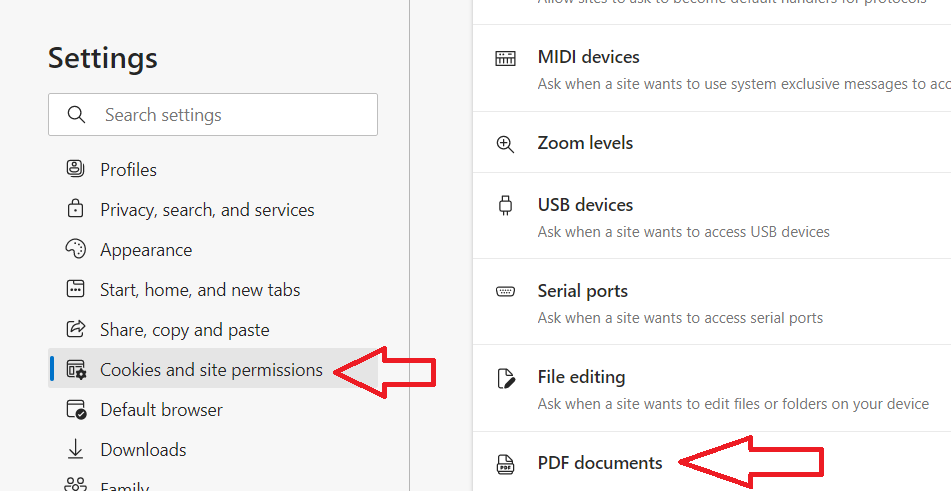This screenshot has width=951, height=491.
Task: Click the Cookies and site permissions icon
Action: [76, 369]
